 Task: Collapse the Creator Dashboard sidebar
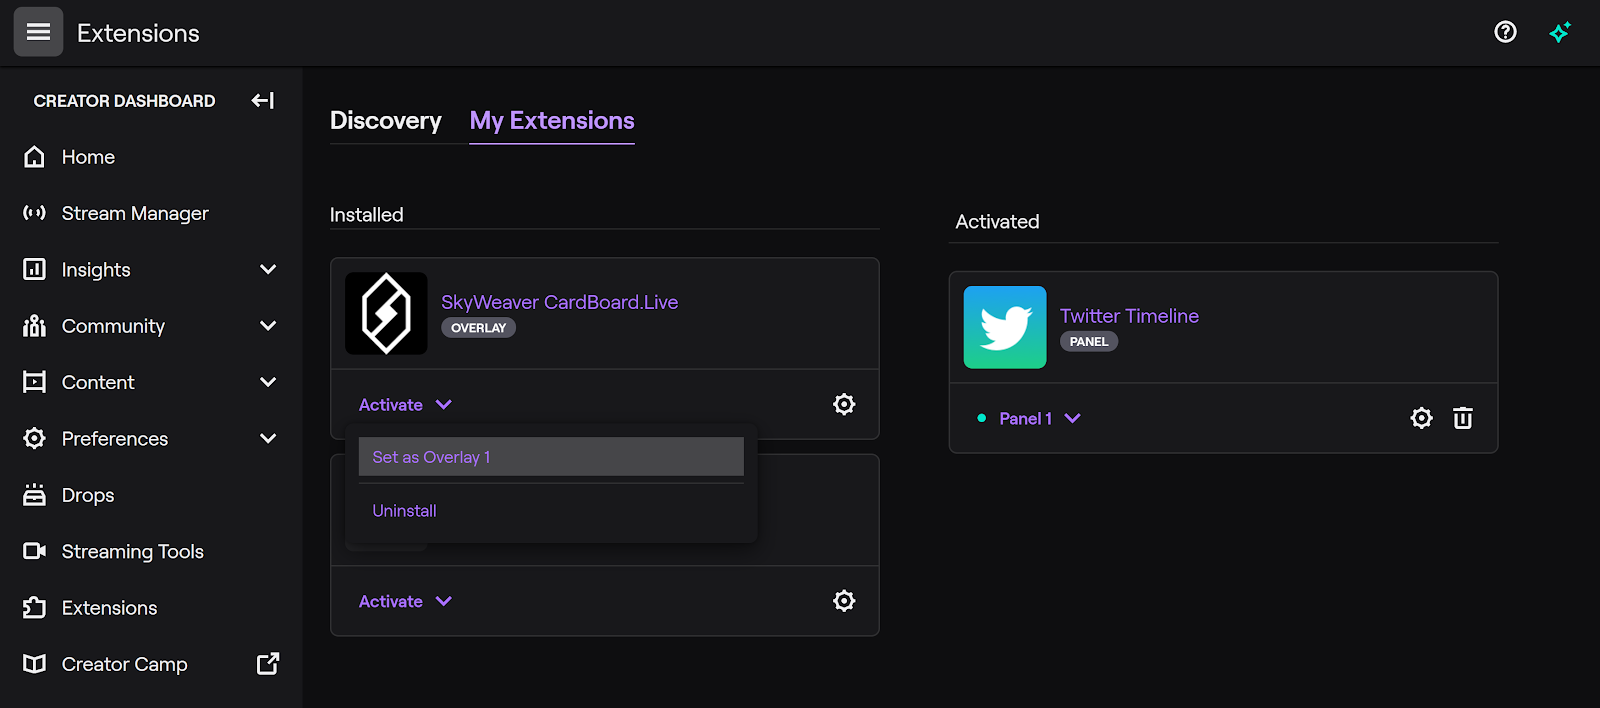[262, 100]
